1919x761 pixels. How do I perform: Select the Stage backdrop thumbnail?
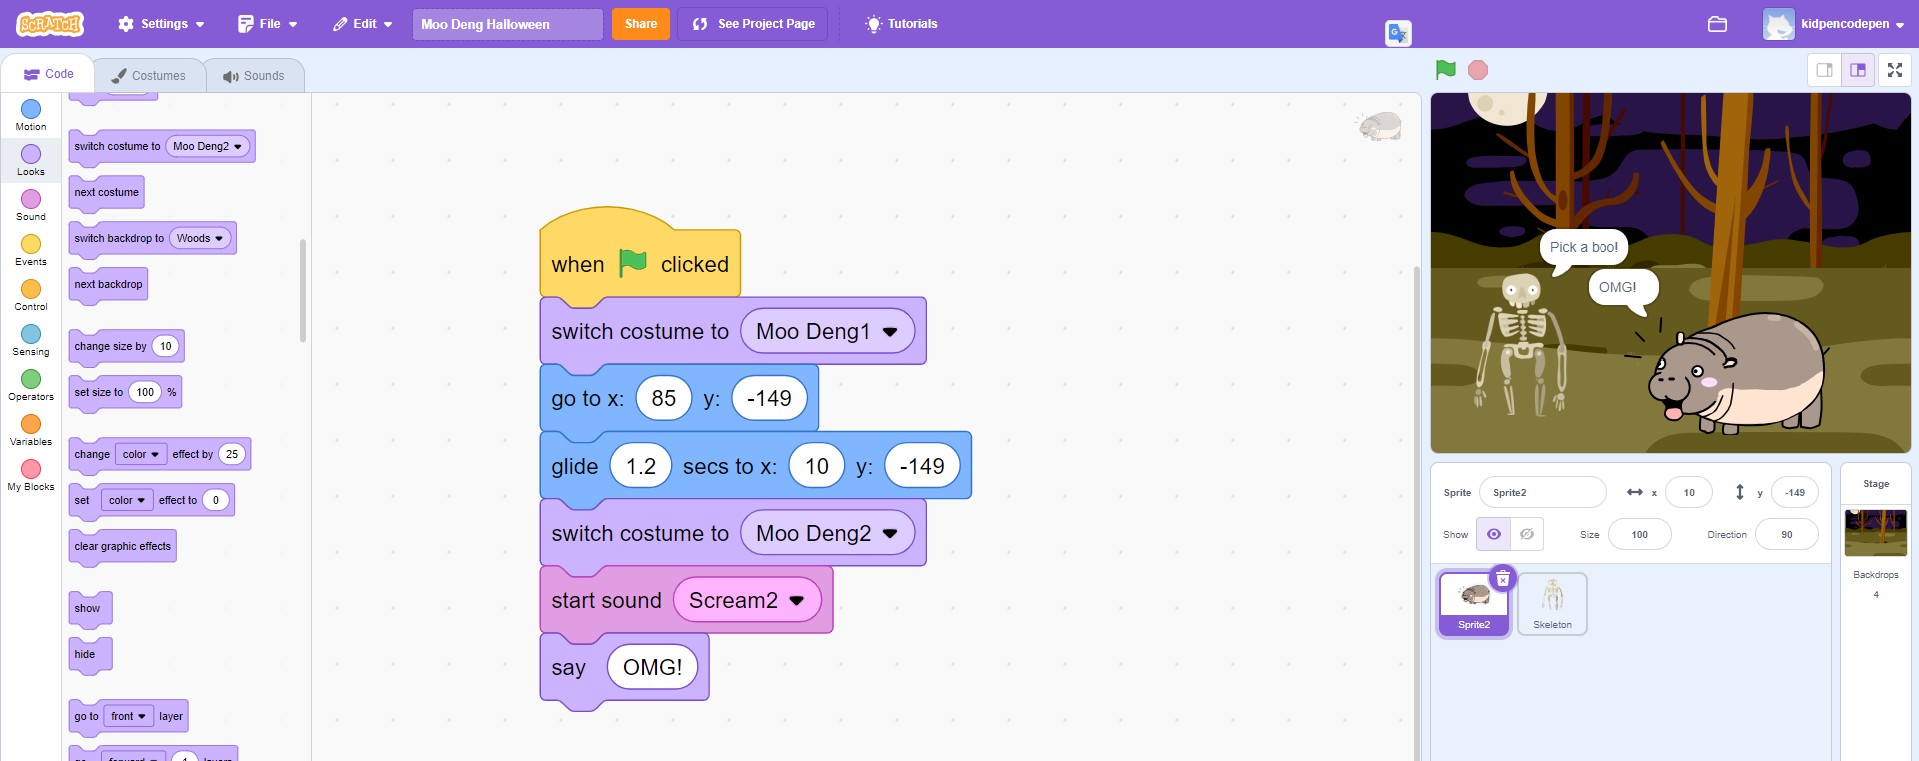(x=1875, y=532)
